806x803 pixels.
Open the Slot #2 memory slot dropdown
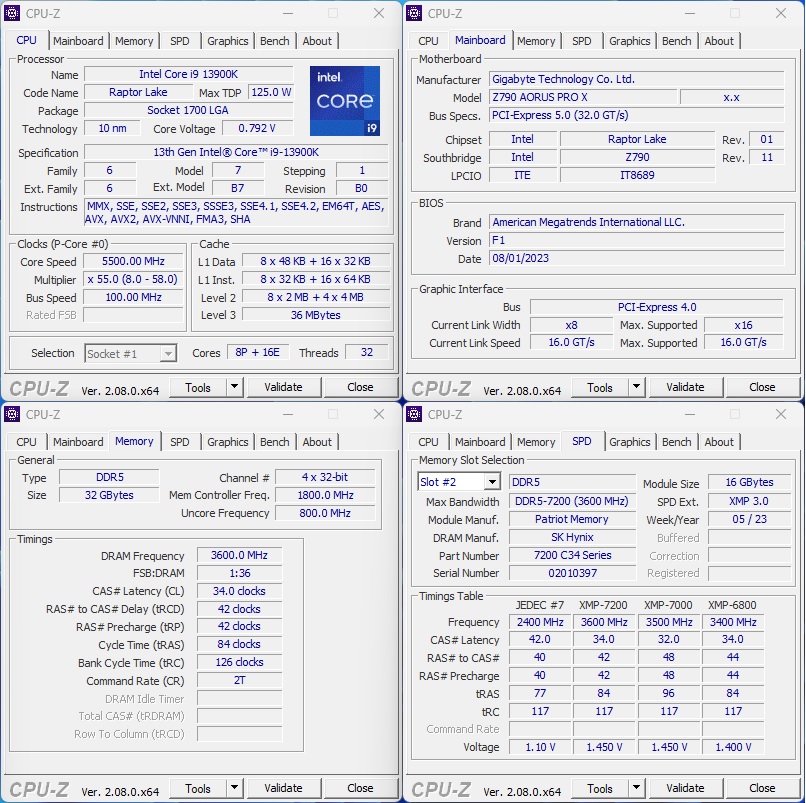coord(459,482)
